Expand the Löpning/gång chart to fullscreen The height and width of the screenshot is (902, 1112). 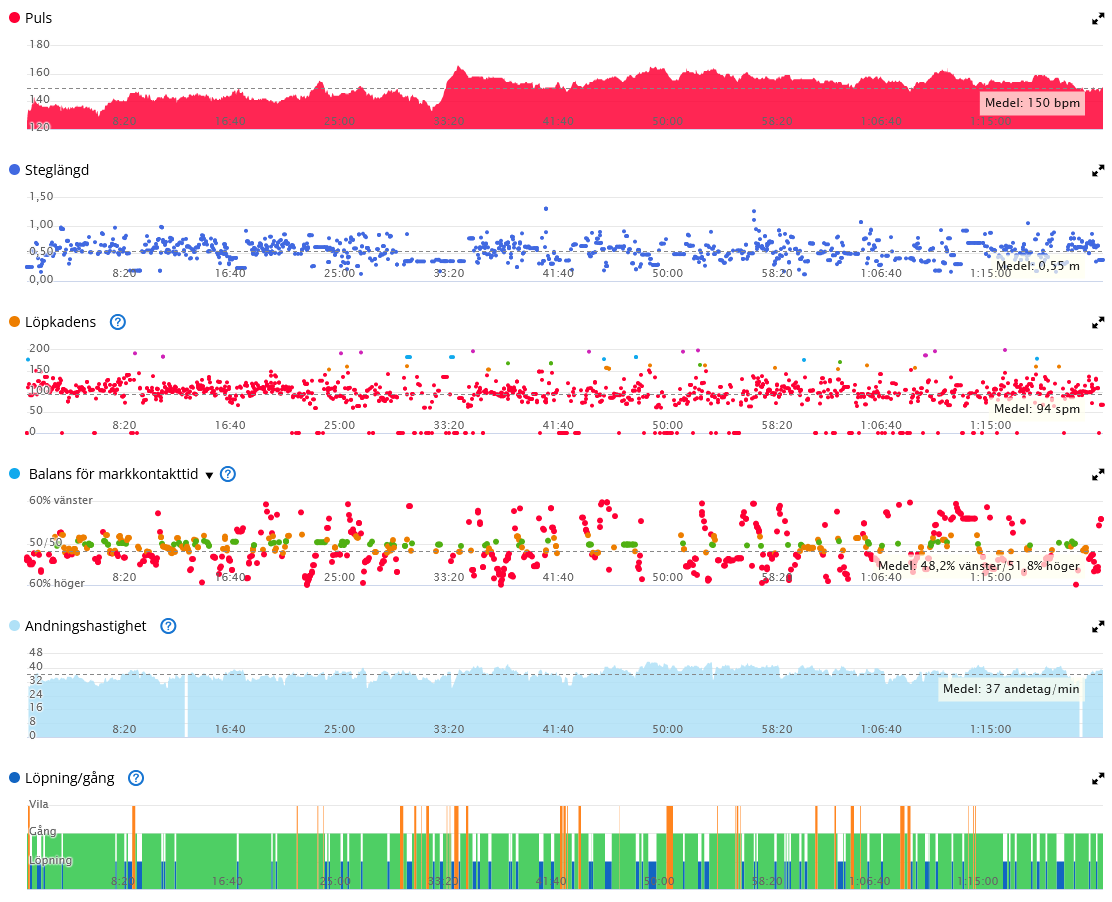coord(1098,779)
